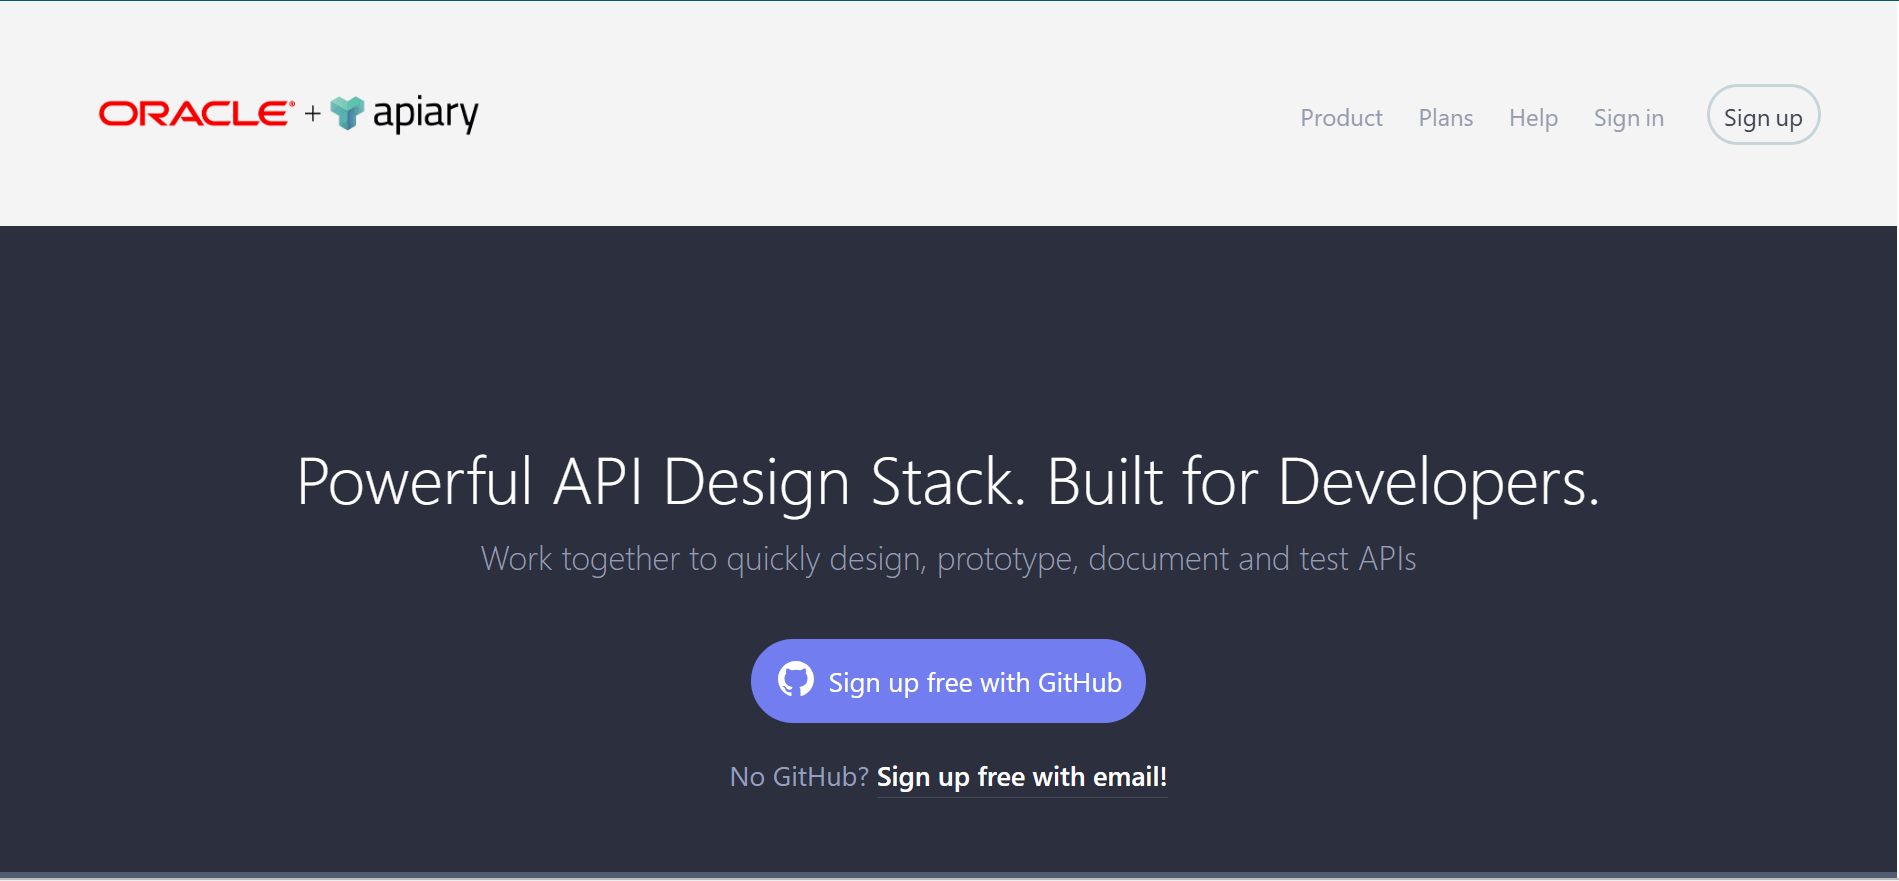Click the "Work together to quickly design" subtitle
This screenshot has height=881, width=1899.
coord(700,559)
